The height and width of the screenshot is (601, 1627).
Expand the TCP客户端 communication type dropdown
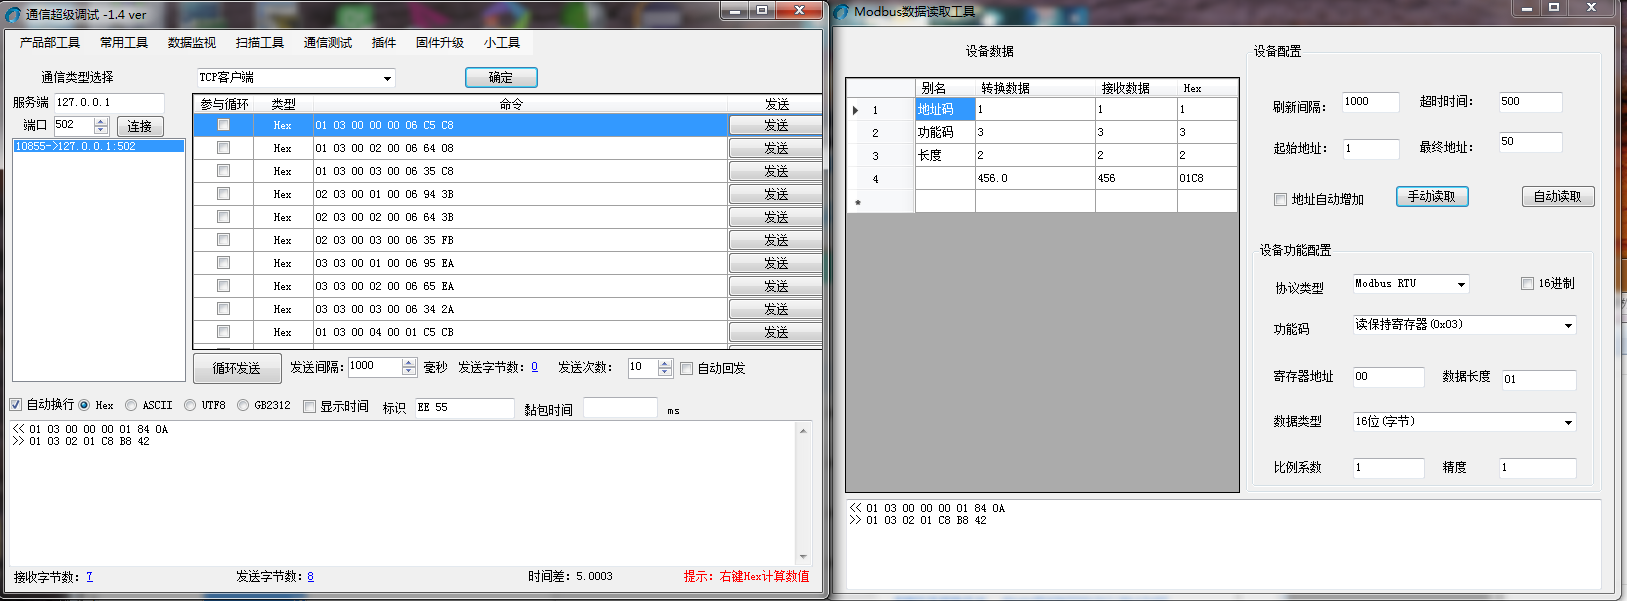click(387, 78)
